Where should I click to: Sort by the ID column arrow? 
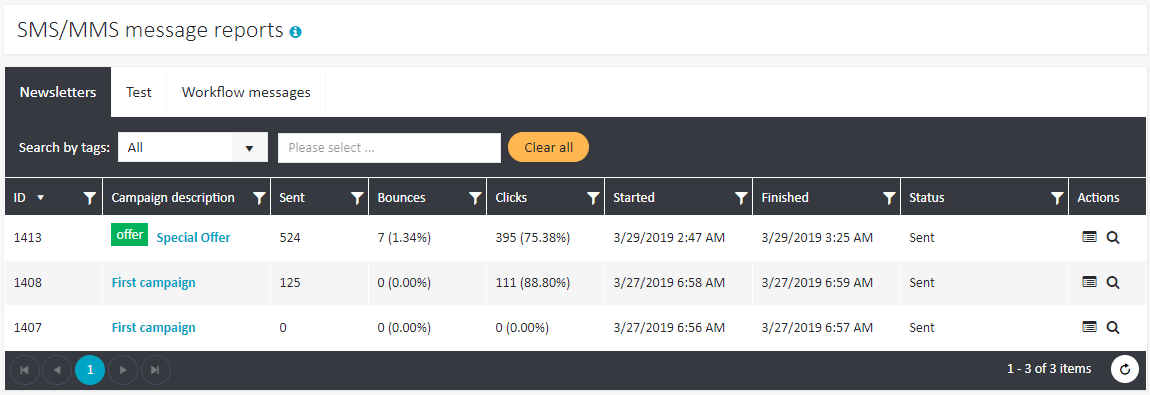pyautogui.click(x=40, y=198)
